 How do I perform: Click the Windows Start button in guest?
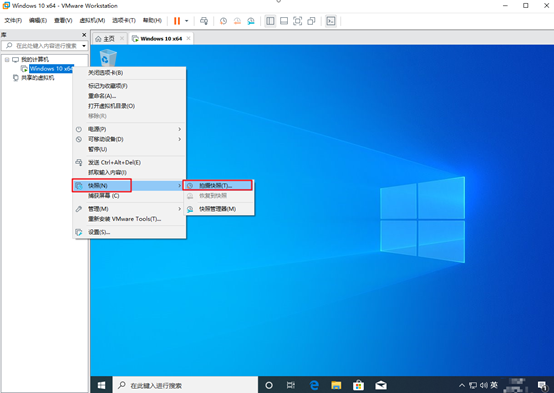[101, 385]
